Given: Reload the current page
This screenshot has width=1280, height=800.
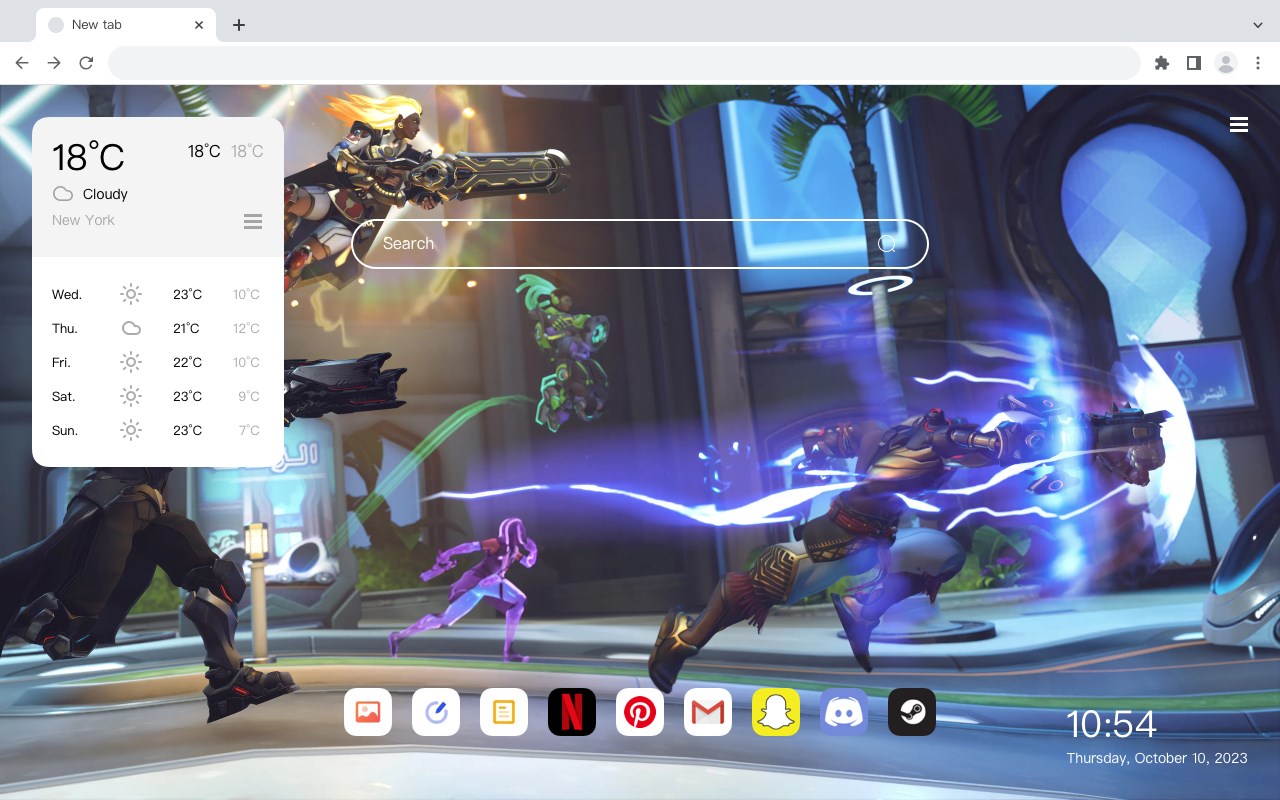Looking at the screenshot, I should (86, 63).
